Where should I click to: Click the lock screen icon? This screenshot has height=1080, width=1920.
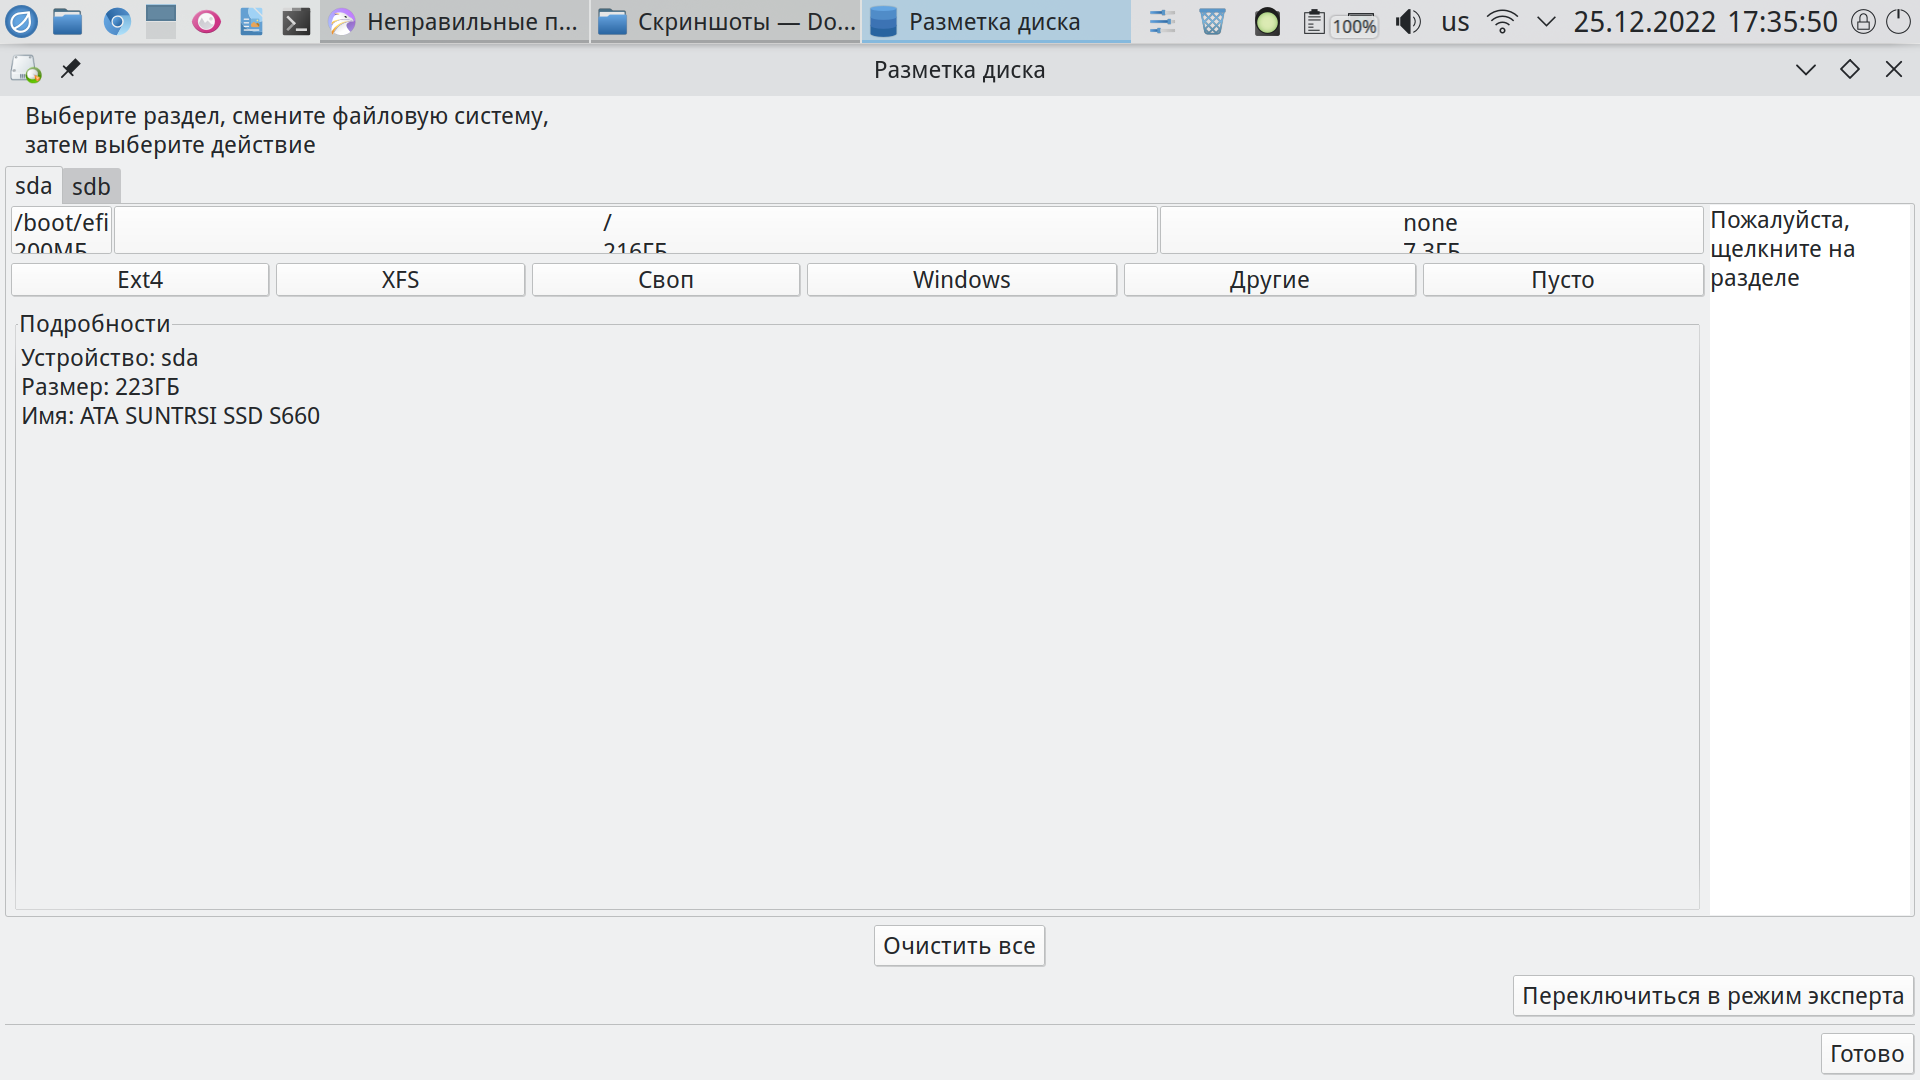[1863, 21]
